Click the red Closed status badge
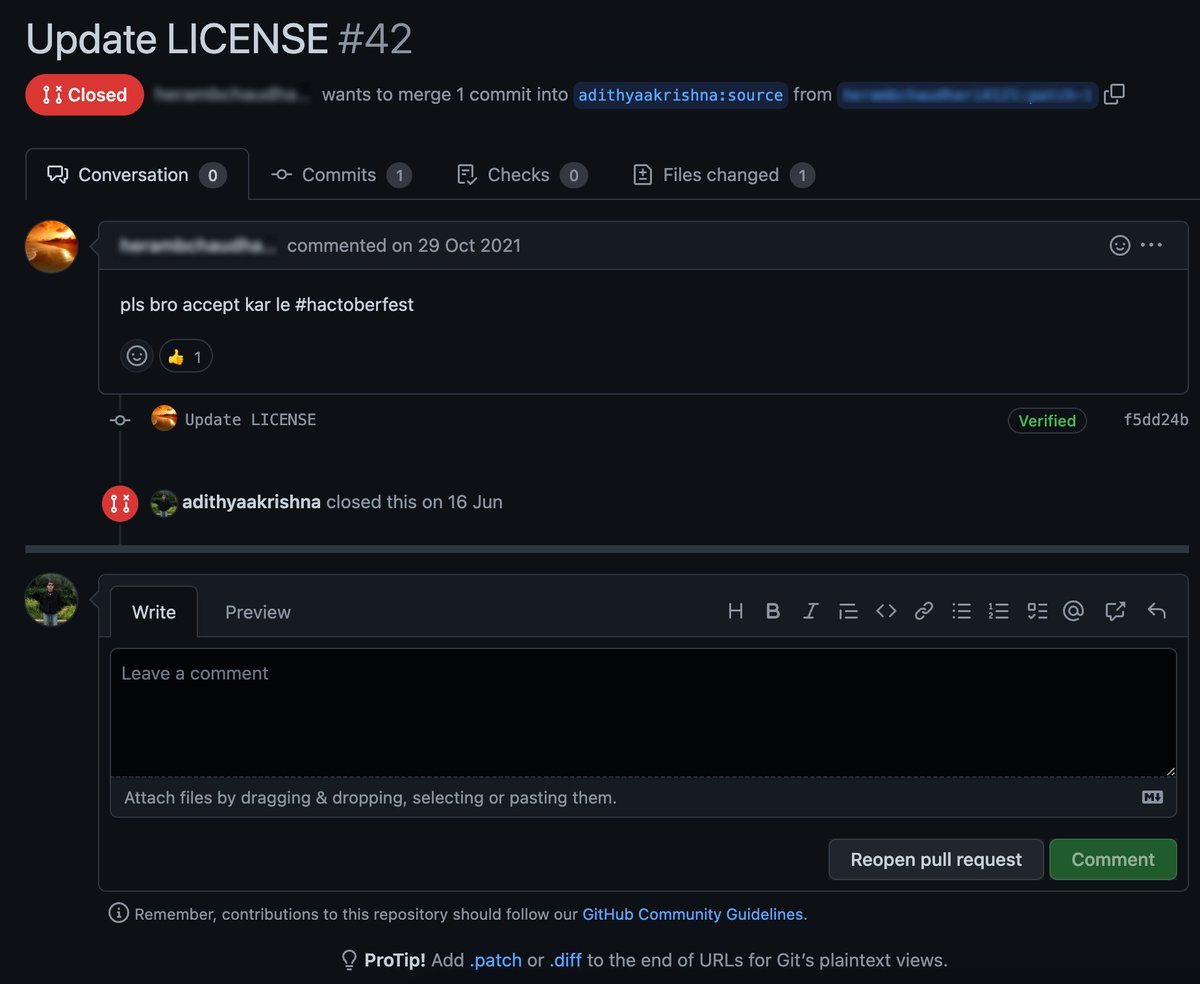This screenshot has height=984, width=1200. point(85,95)
